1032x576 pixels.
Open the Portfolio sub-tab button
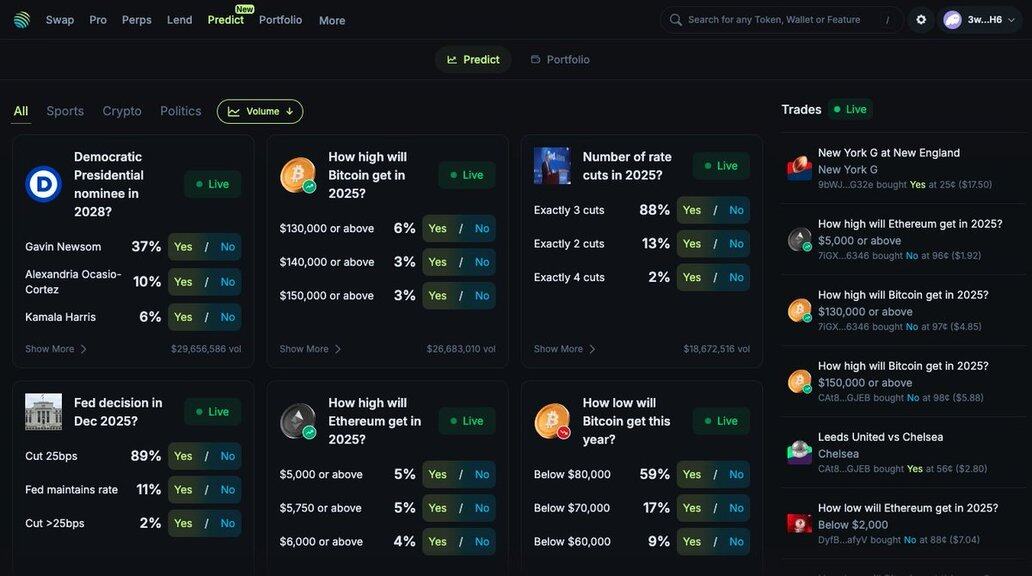560,60
